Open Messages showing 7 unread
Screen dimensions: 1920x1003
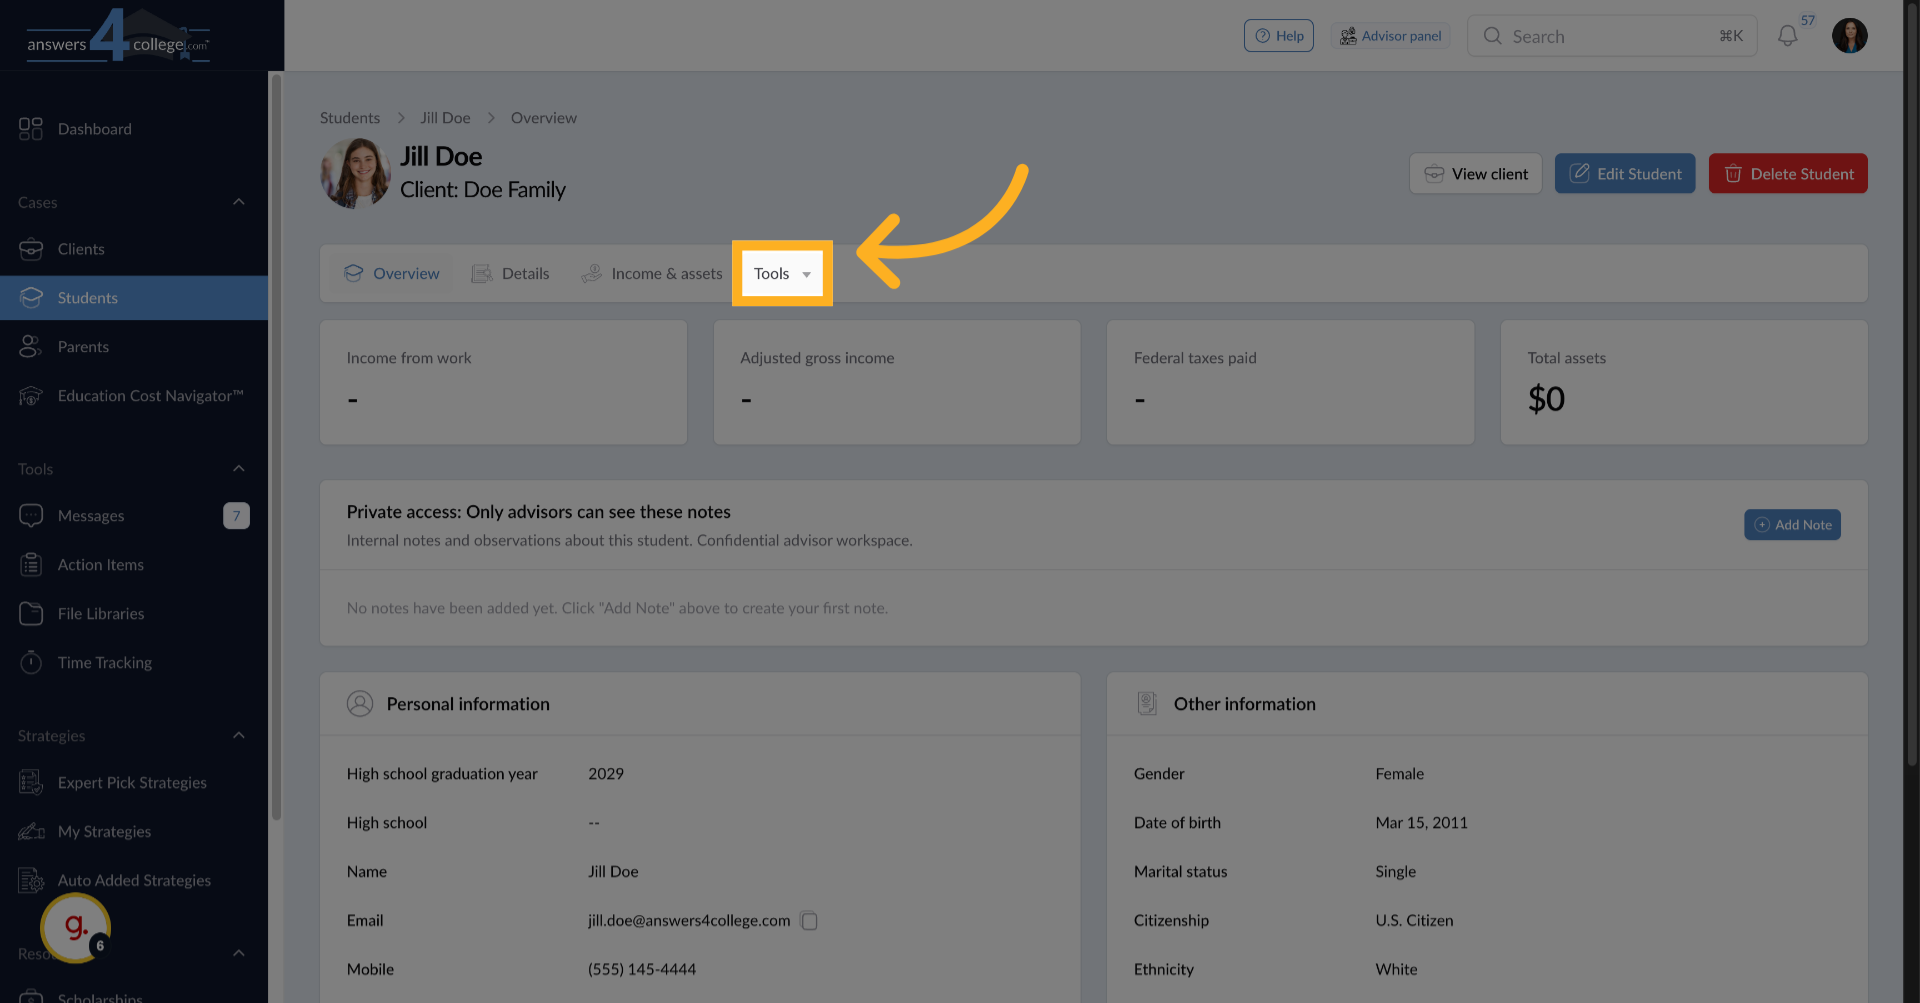pyautogui.click(x=90, y=515)
